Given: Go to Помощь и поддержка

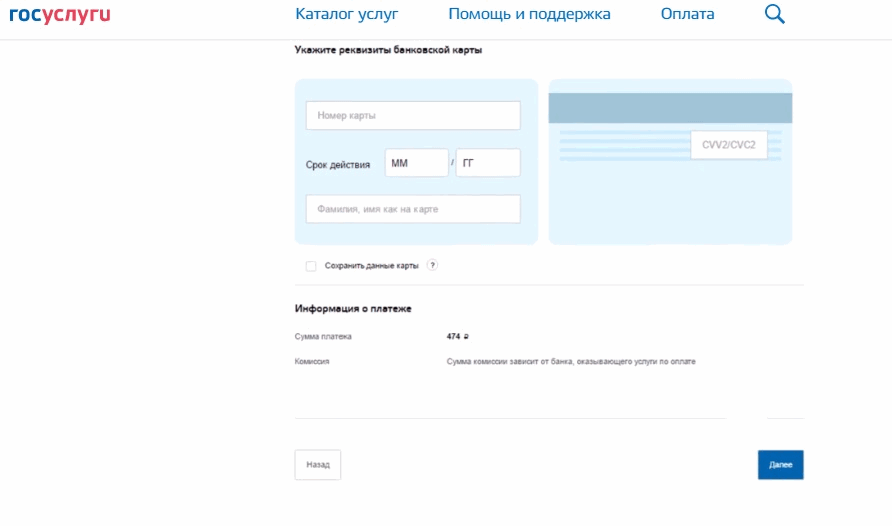Looking at the screenshot, I should pyautogui.click(x=529, y=14).
